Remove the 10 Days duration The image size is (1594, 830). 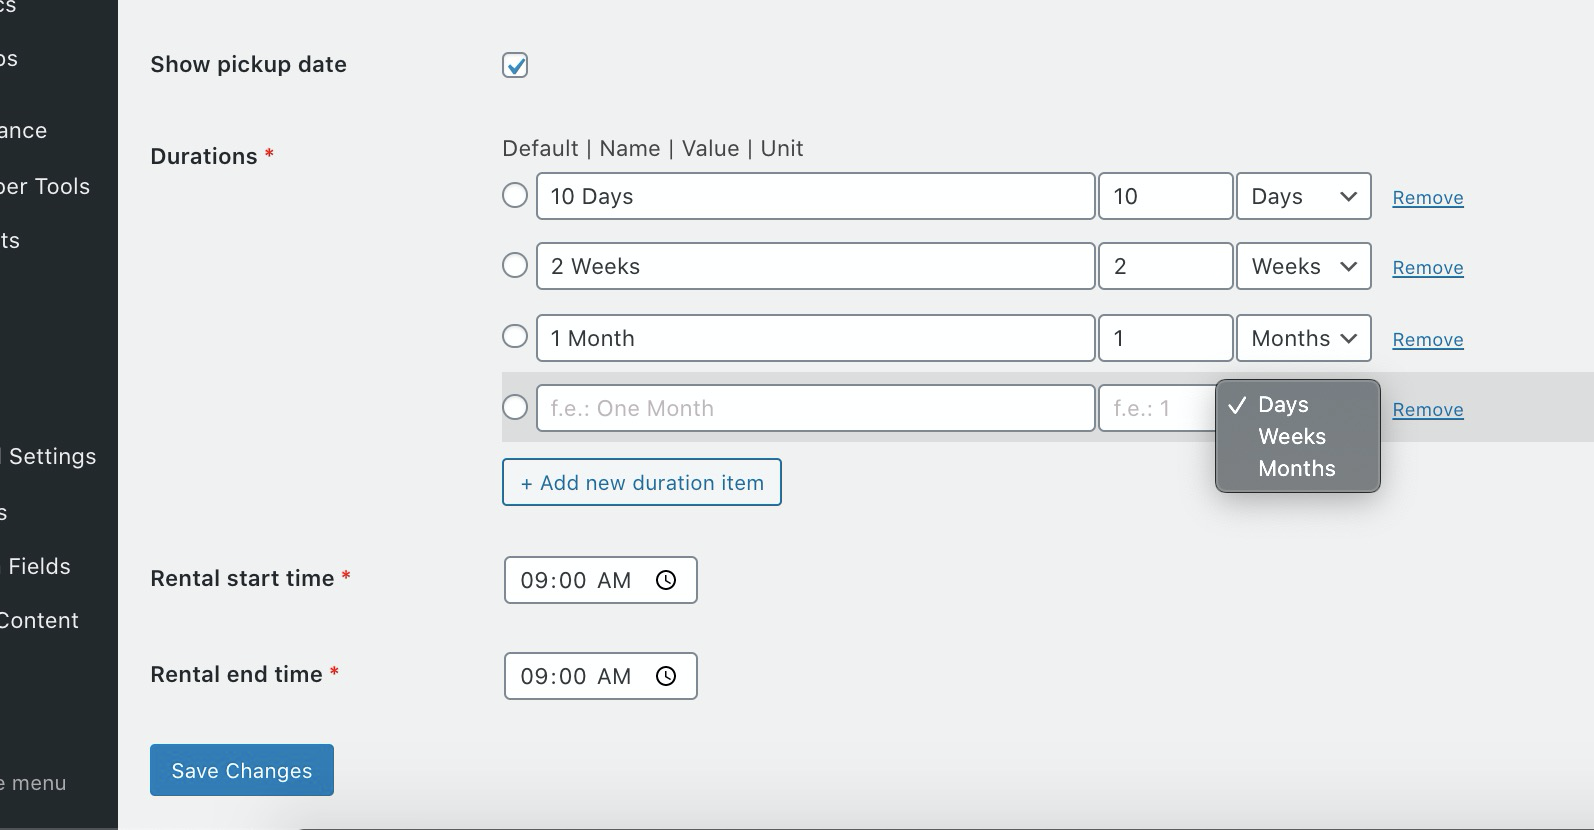[1428, 198]
